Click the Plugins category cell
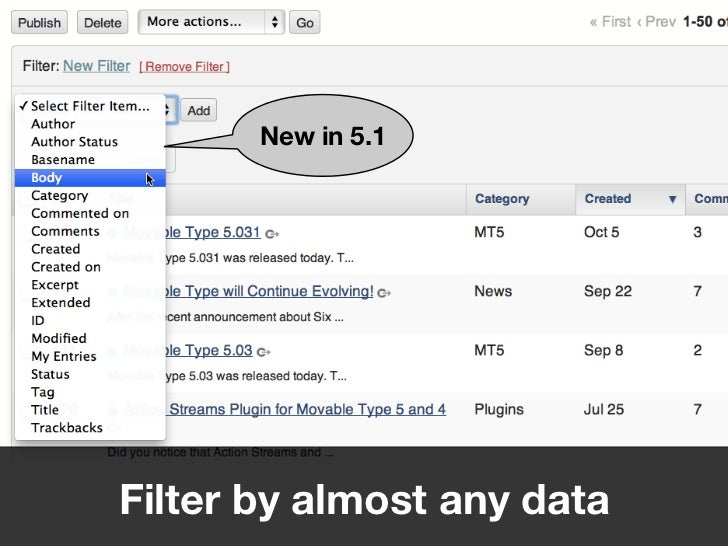This screenshot has height=546, width=728. tap(499, 409)
